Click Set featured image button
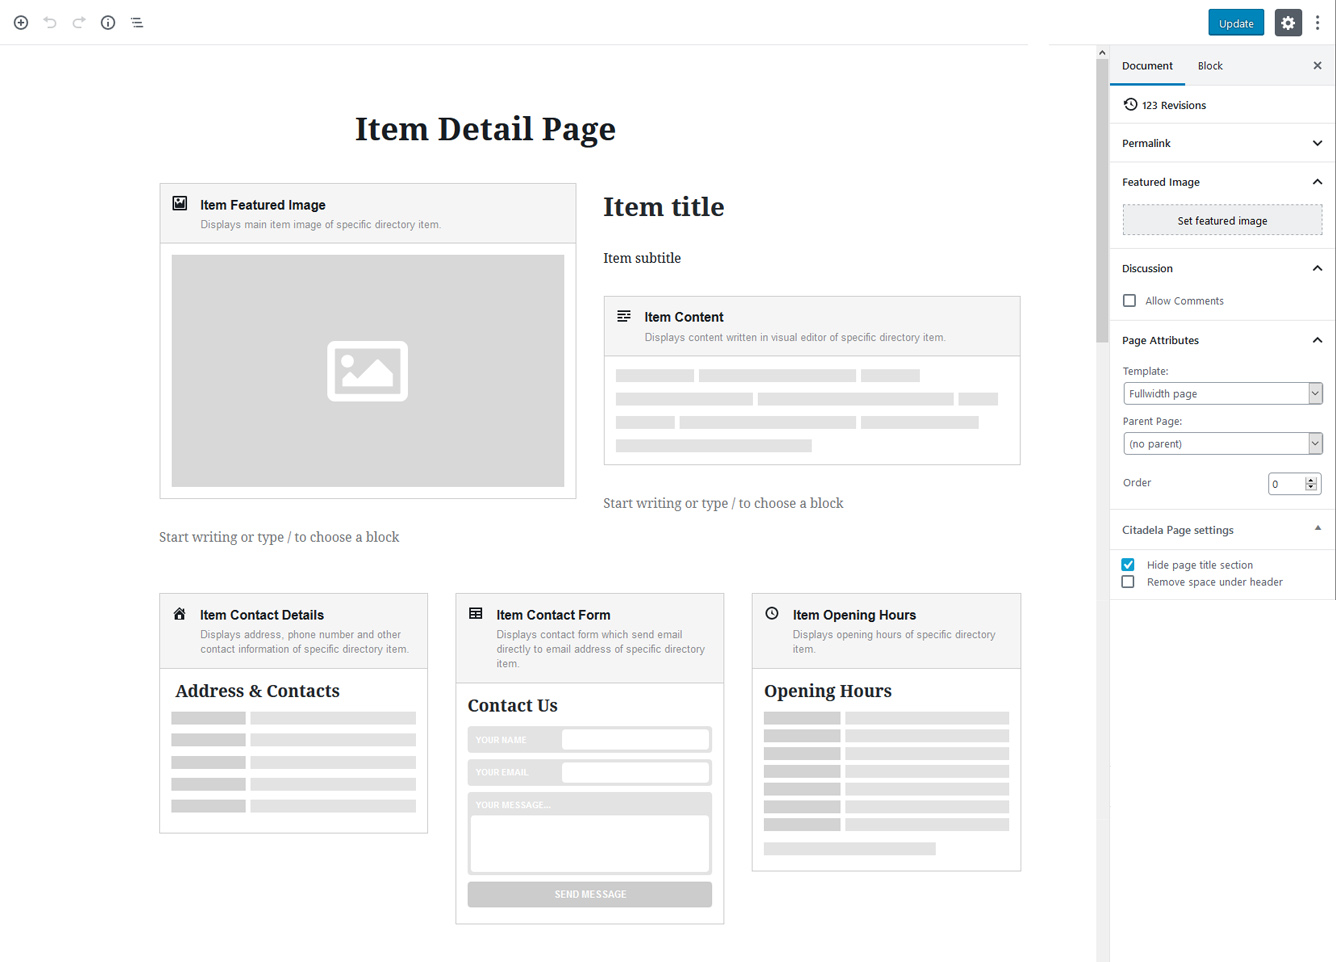Viewport: 1336px width, 962px height. pyautogui.click(x=1221, y=221)
